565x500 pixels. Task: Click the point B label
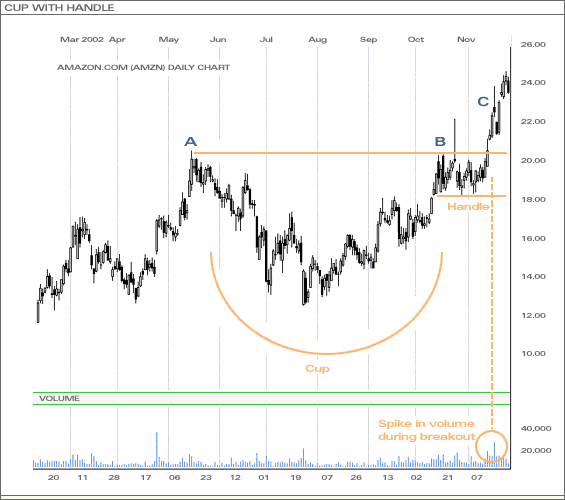click(x=440, y=142)
